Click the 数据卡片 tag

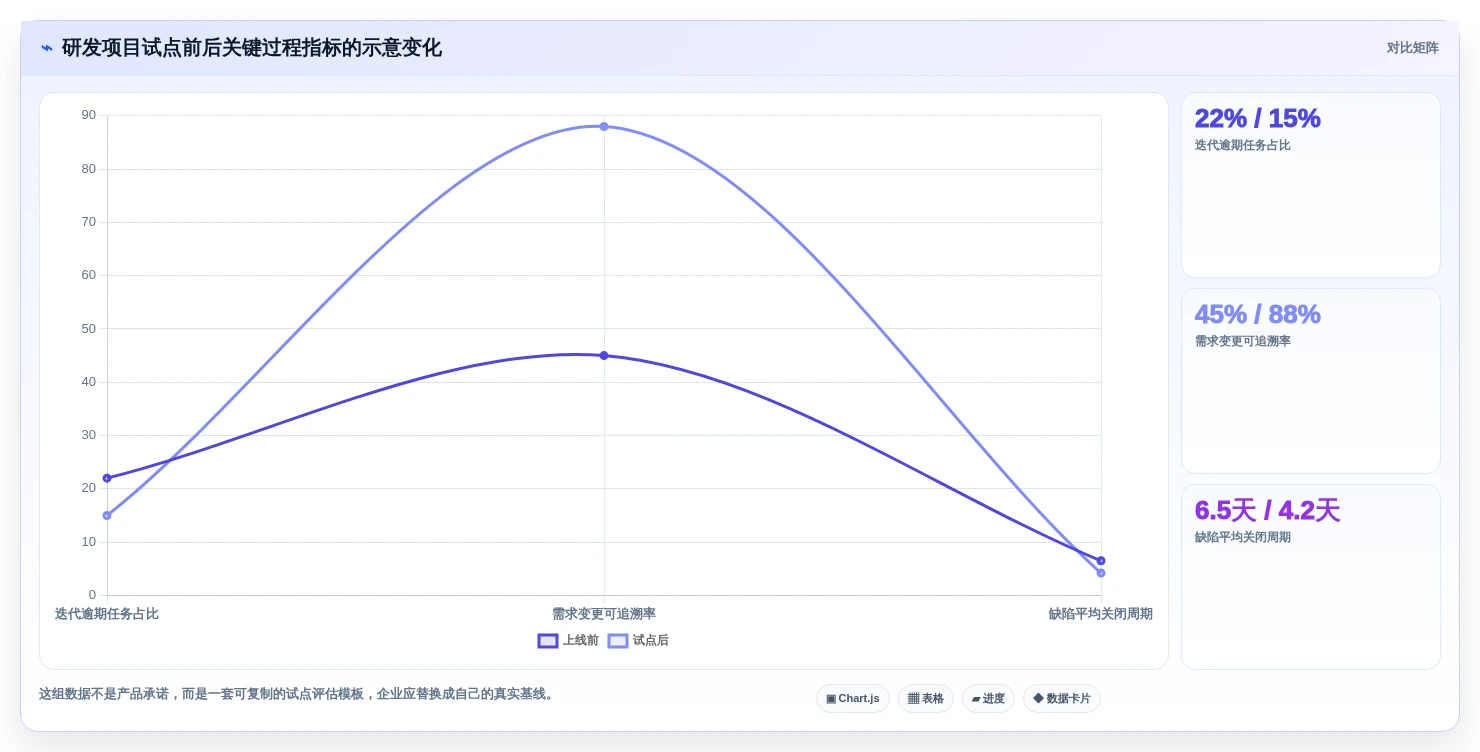click(x=1062, y=698)
